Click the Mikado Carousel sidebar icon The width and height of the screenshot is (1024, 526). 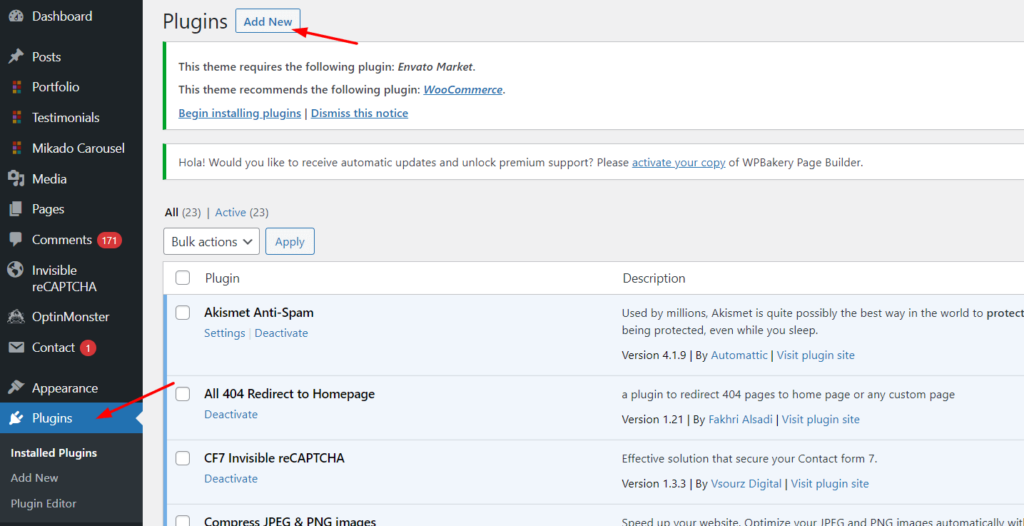coord(16,148)
